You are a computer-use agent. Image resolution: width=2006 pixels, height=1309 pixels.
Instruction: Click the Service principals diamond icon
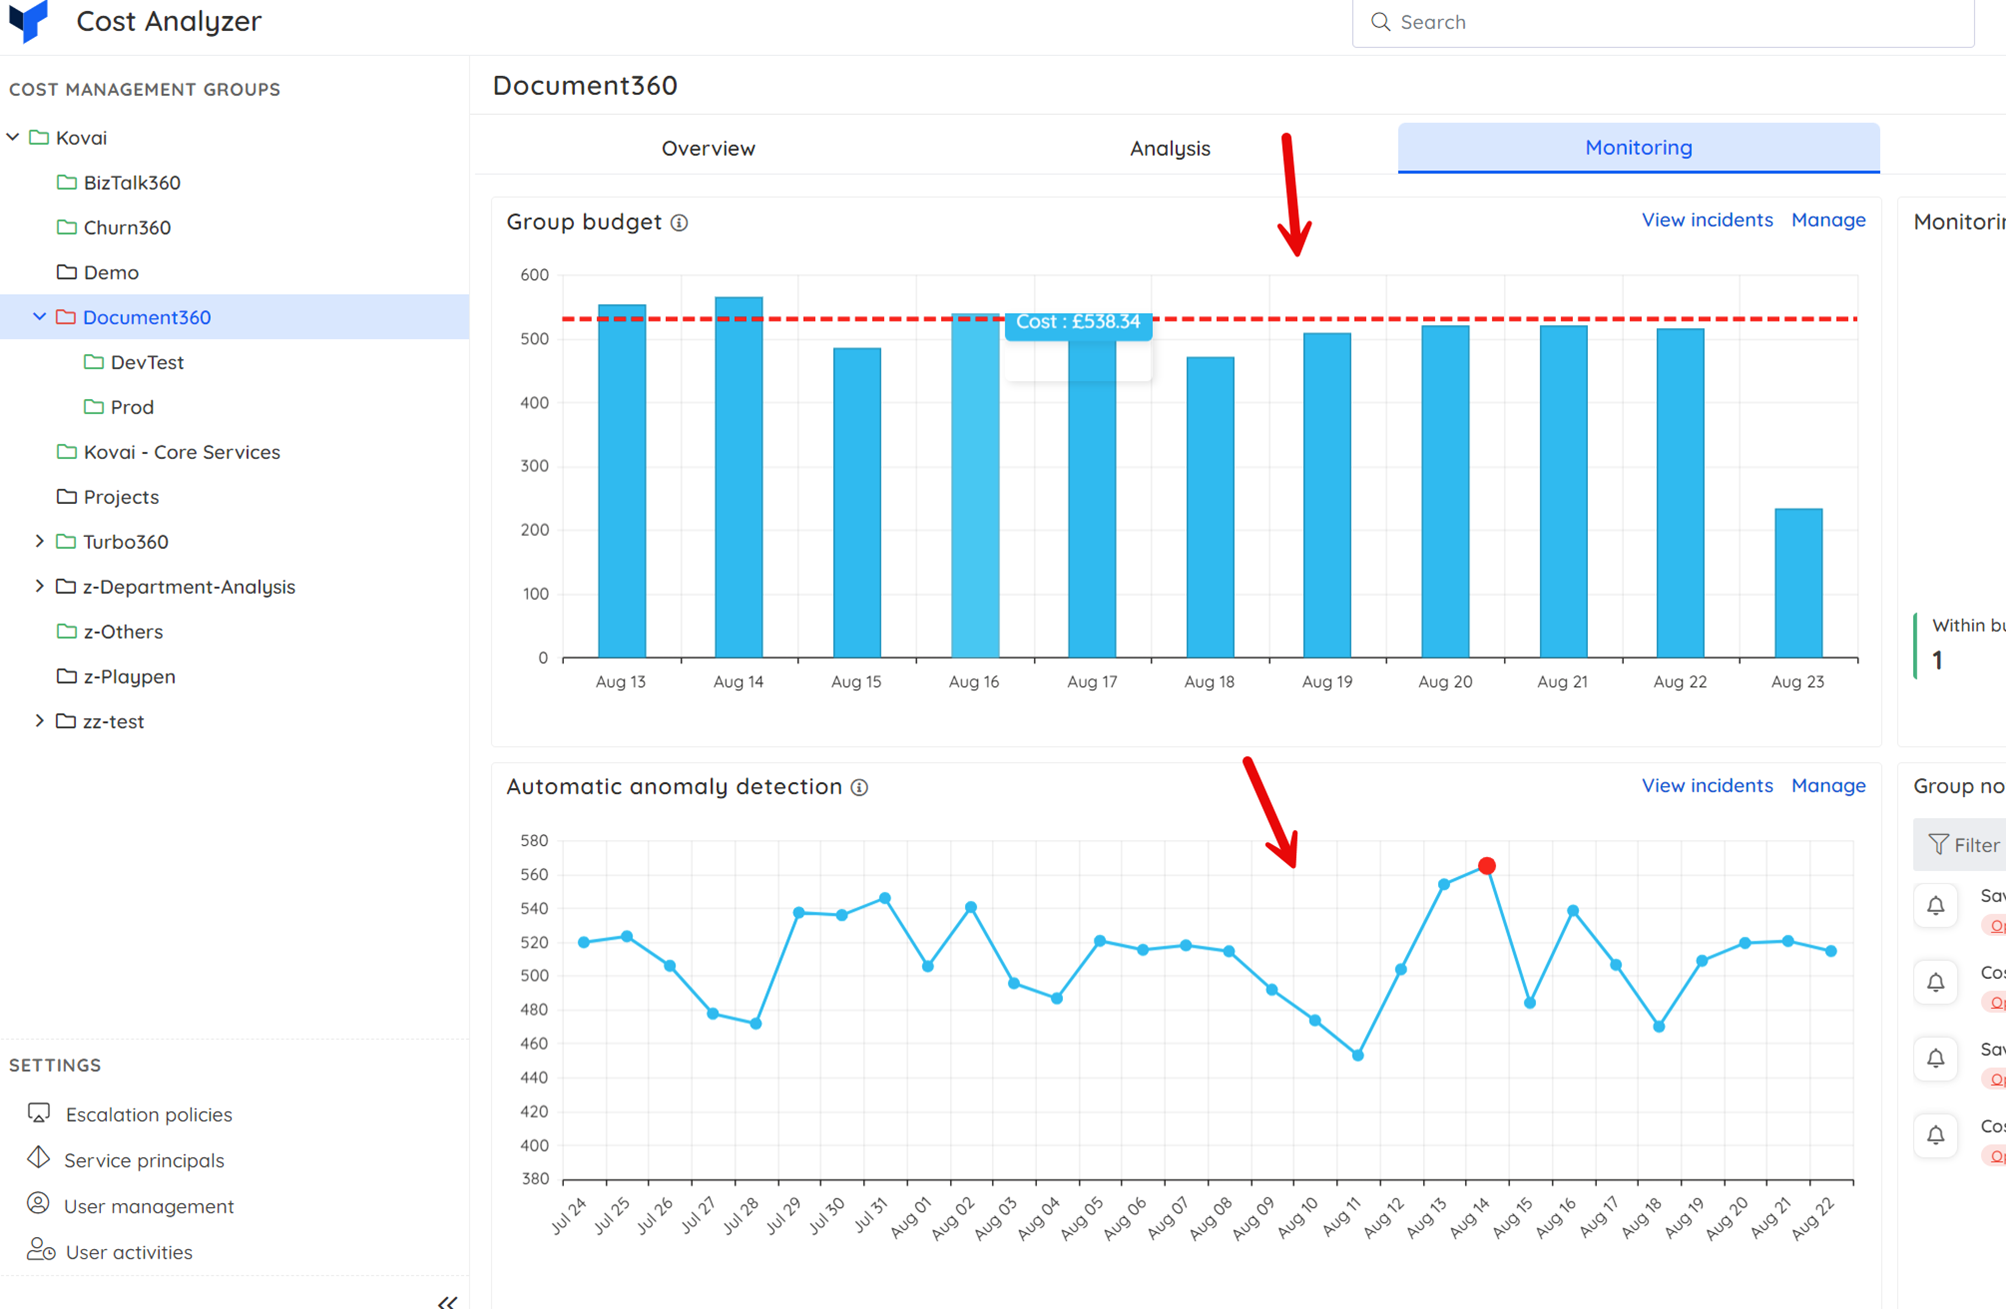[x=38, y=1158]
